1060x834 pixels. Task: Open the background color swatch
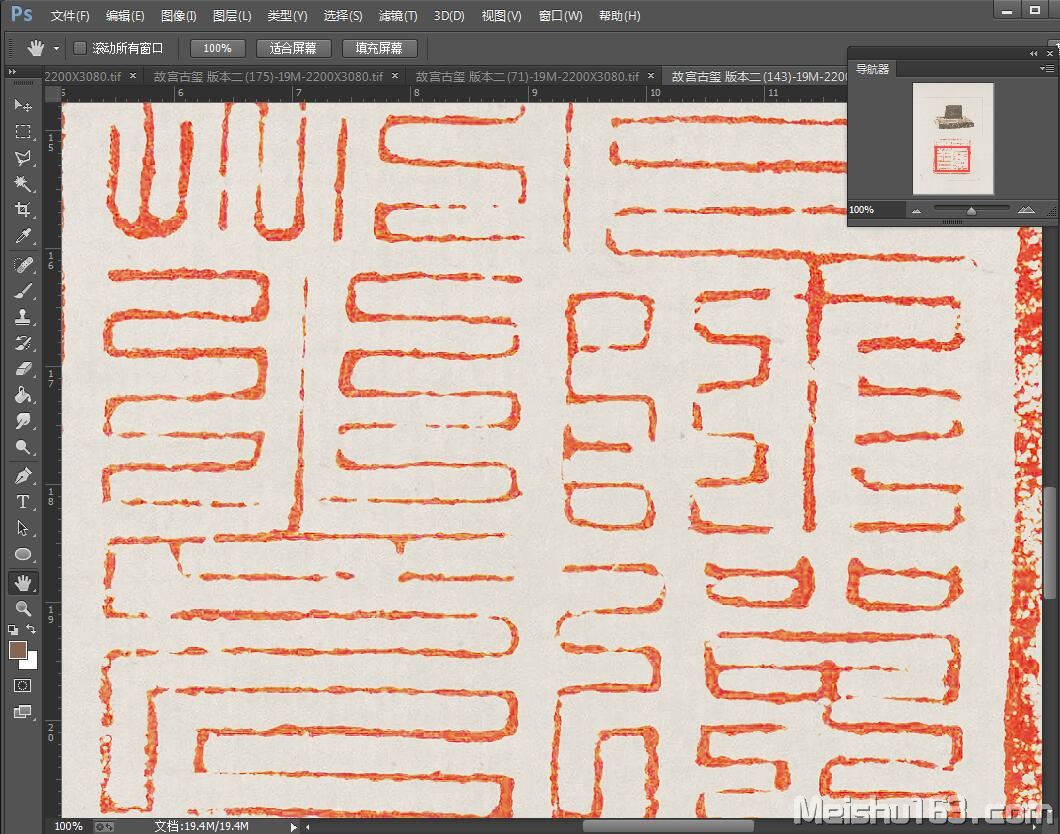click(31, 662)
